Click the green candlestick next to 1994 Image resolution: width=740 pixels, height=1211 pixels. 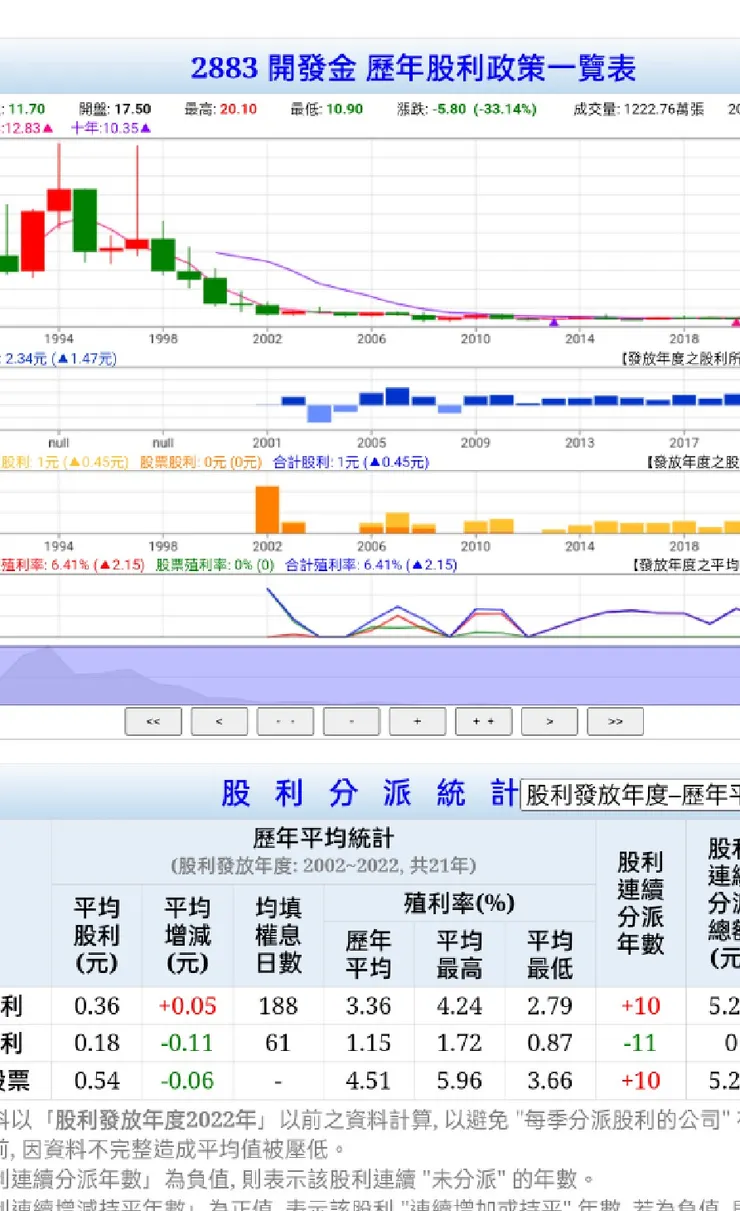[85, 221]
